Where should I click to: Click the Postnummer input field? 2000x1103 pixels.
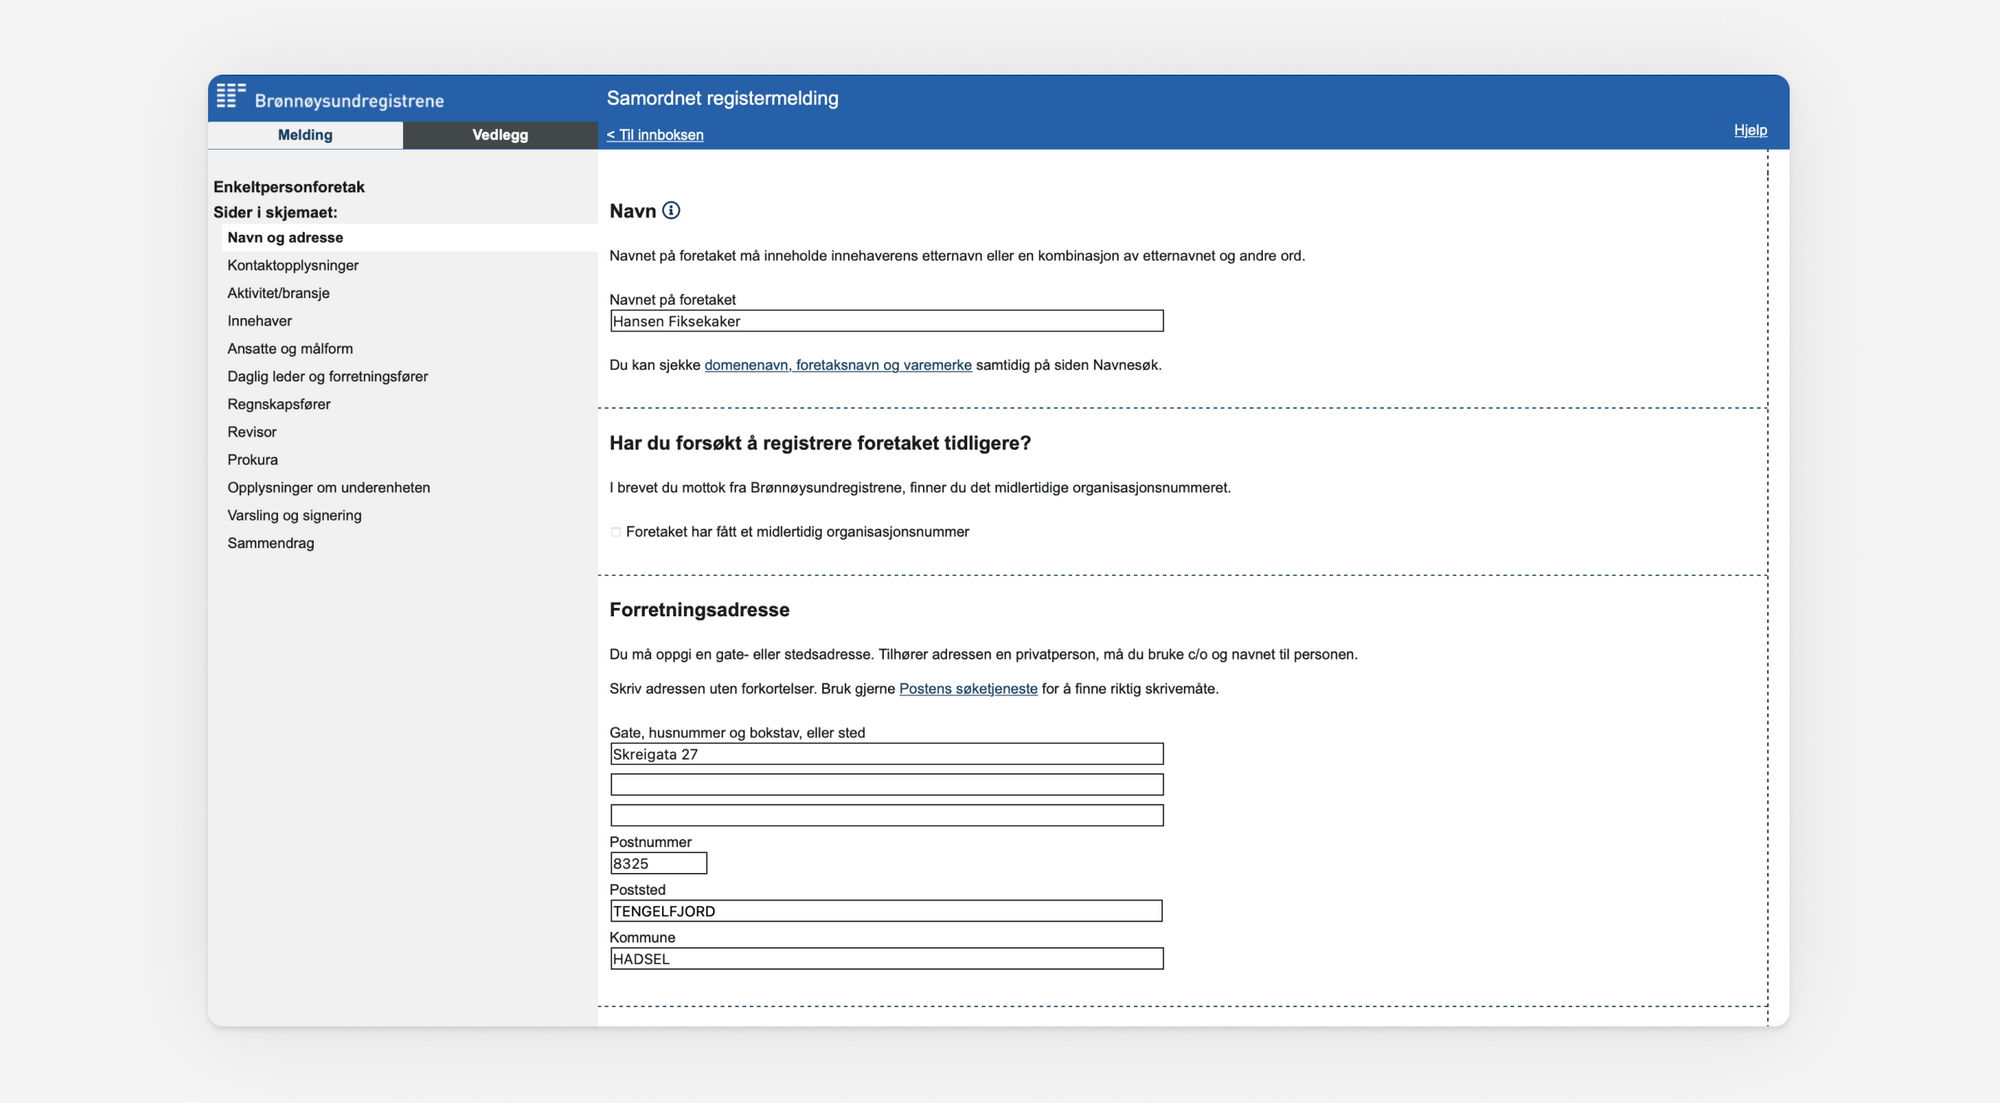click(x=658, y=863)
